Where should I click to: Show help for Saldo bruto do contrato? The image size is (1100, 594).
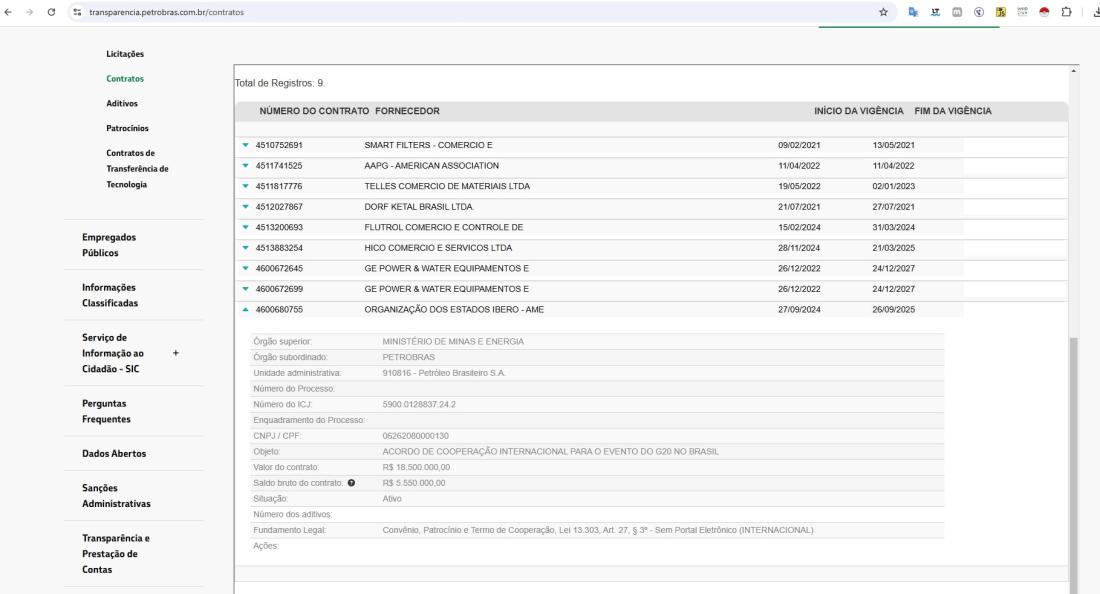click(x=351, y=483)
